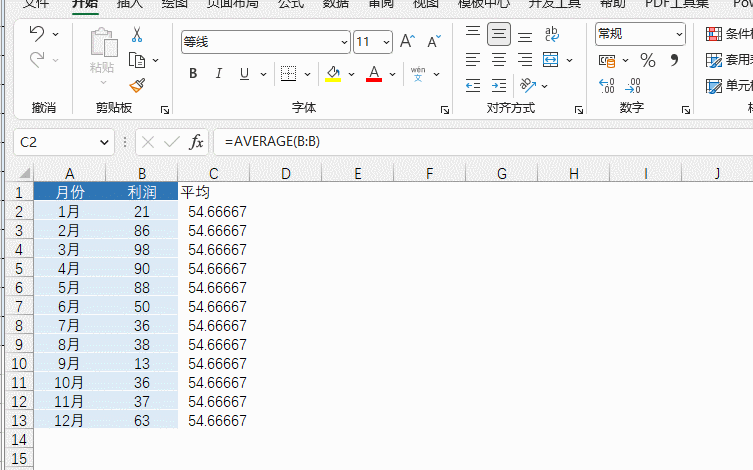Click the phonetic guide wén icon

[418, 73]
